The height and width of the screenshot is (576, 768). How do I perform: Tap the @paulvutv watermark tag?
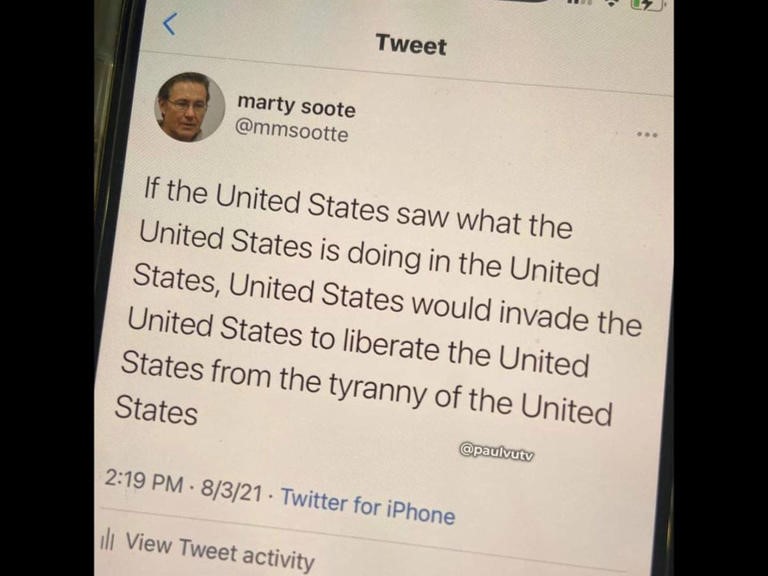pyautogui.click(x=497, y=452)
